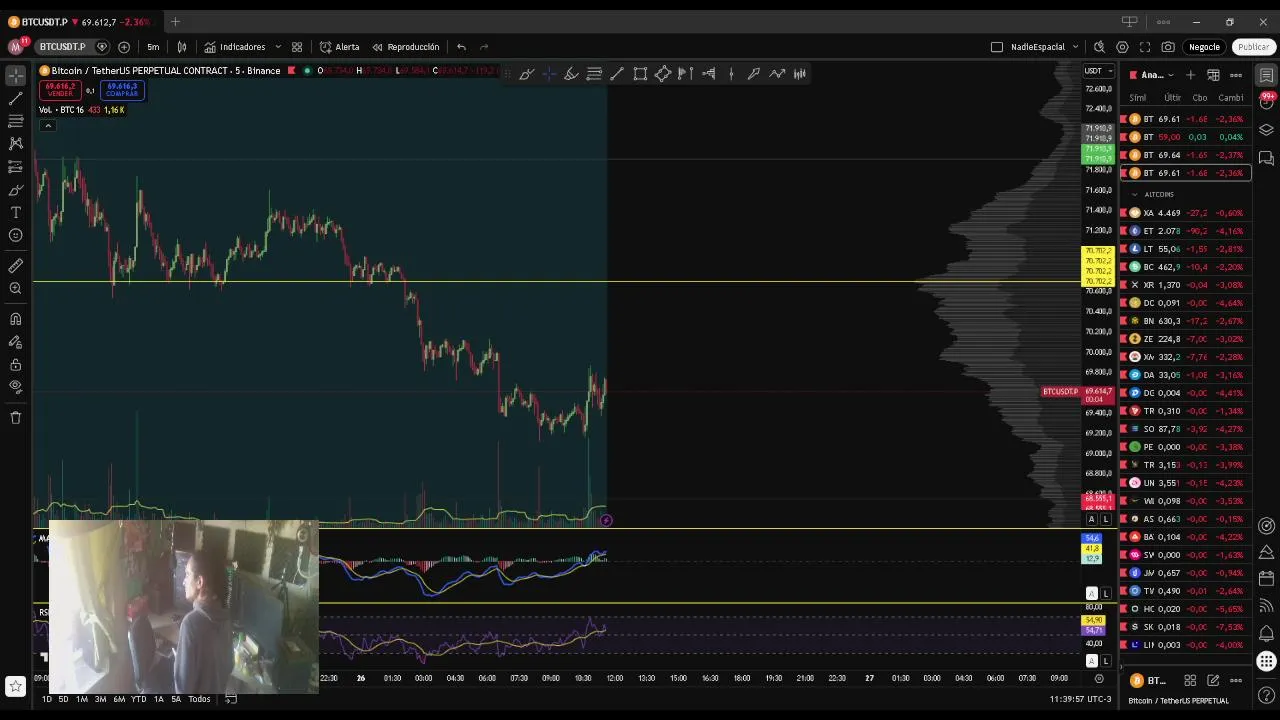Expand the Indicadores favorites dropdown arrow
1280x720 pixels.
(x=278, y=47)
